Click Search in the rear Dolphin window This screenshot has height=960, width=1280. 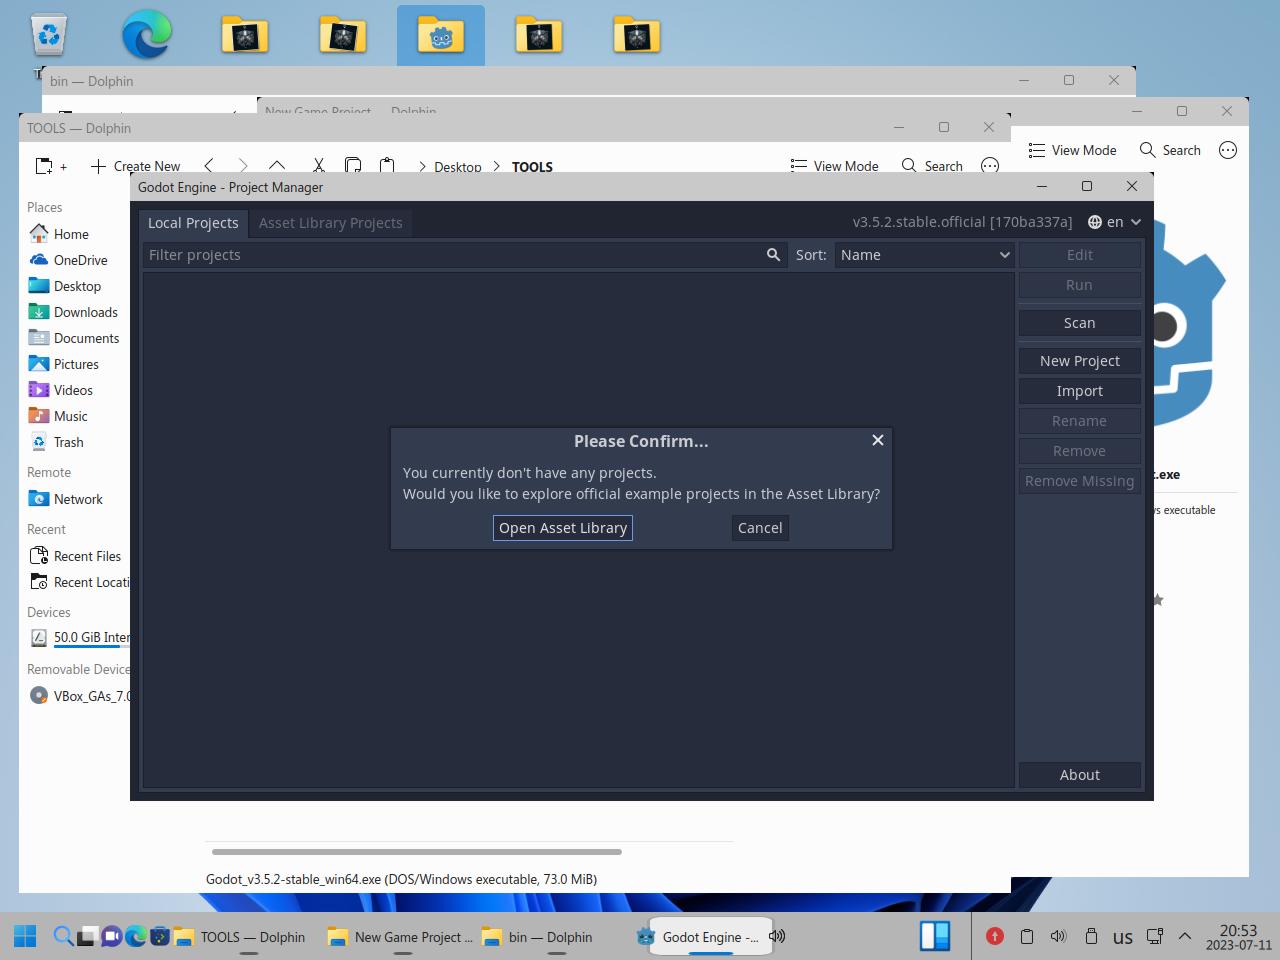click(x=1170, y=150)
